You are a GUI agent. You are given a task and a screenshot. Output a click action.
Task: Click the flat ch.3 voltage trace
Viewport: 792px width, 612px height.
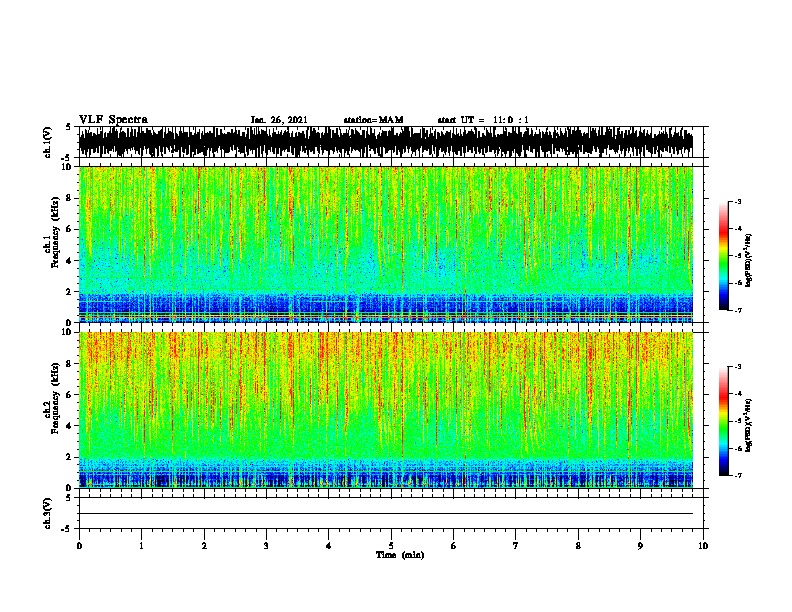pos(386,514)
